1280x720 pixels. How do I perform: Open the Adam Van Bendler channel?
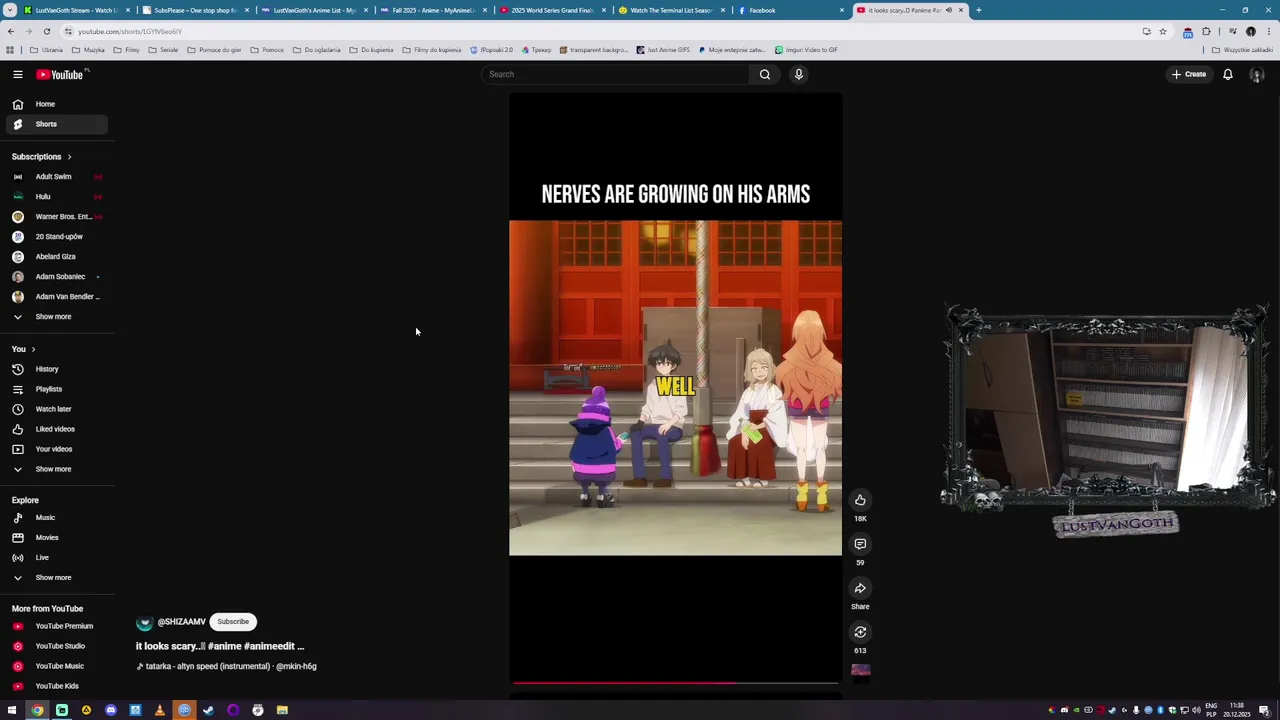(x=56, y=297)
